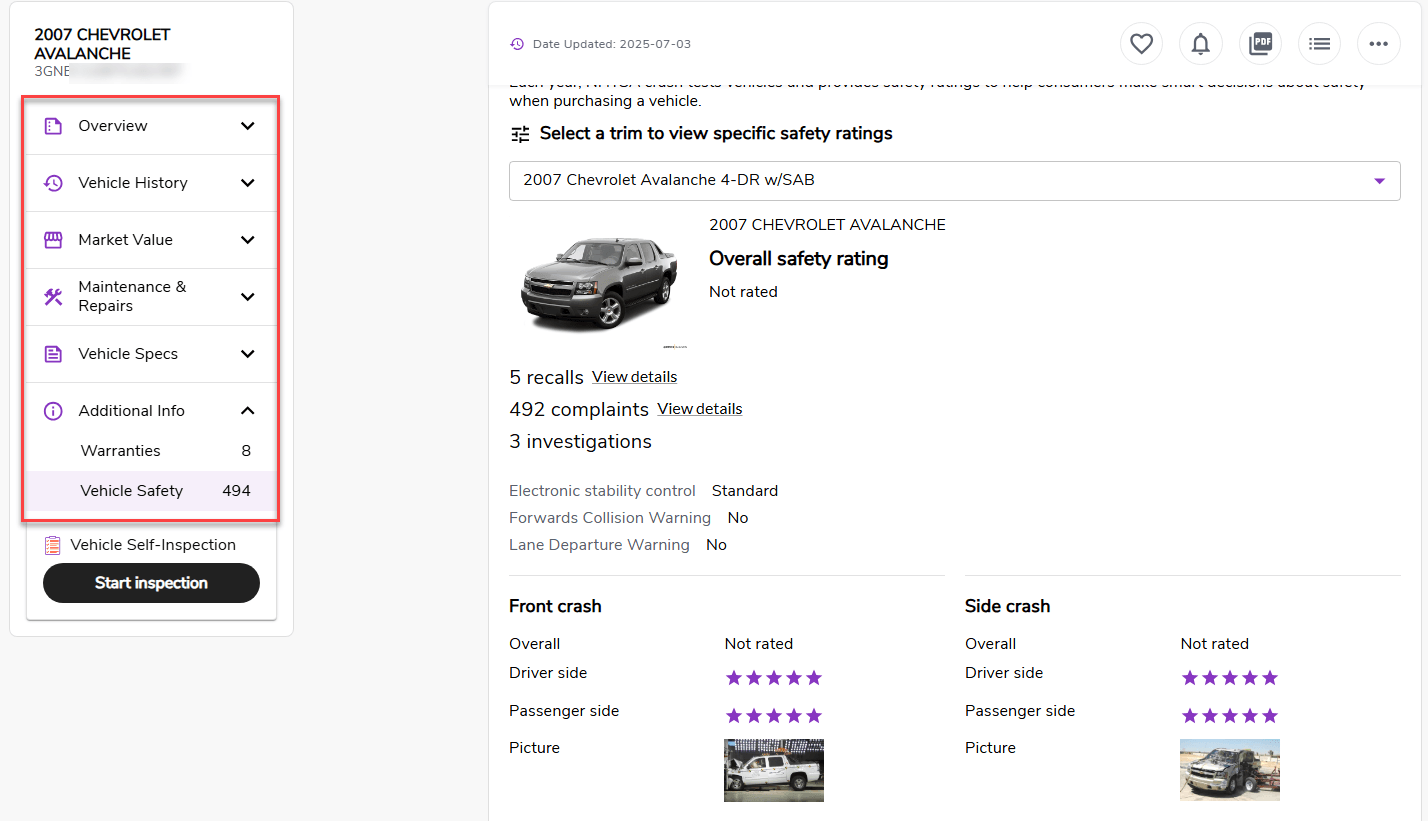Click the Market Value storefront icon
Screen dimensions: 1428x821
pyautogui.click(x=53, y=240)
